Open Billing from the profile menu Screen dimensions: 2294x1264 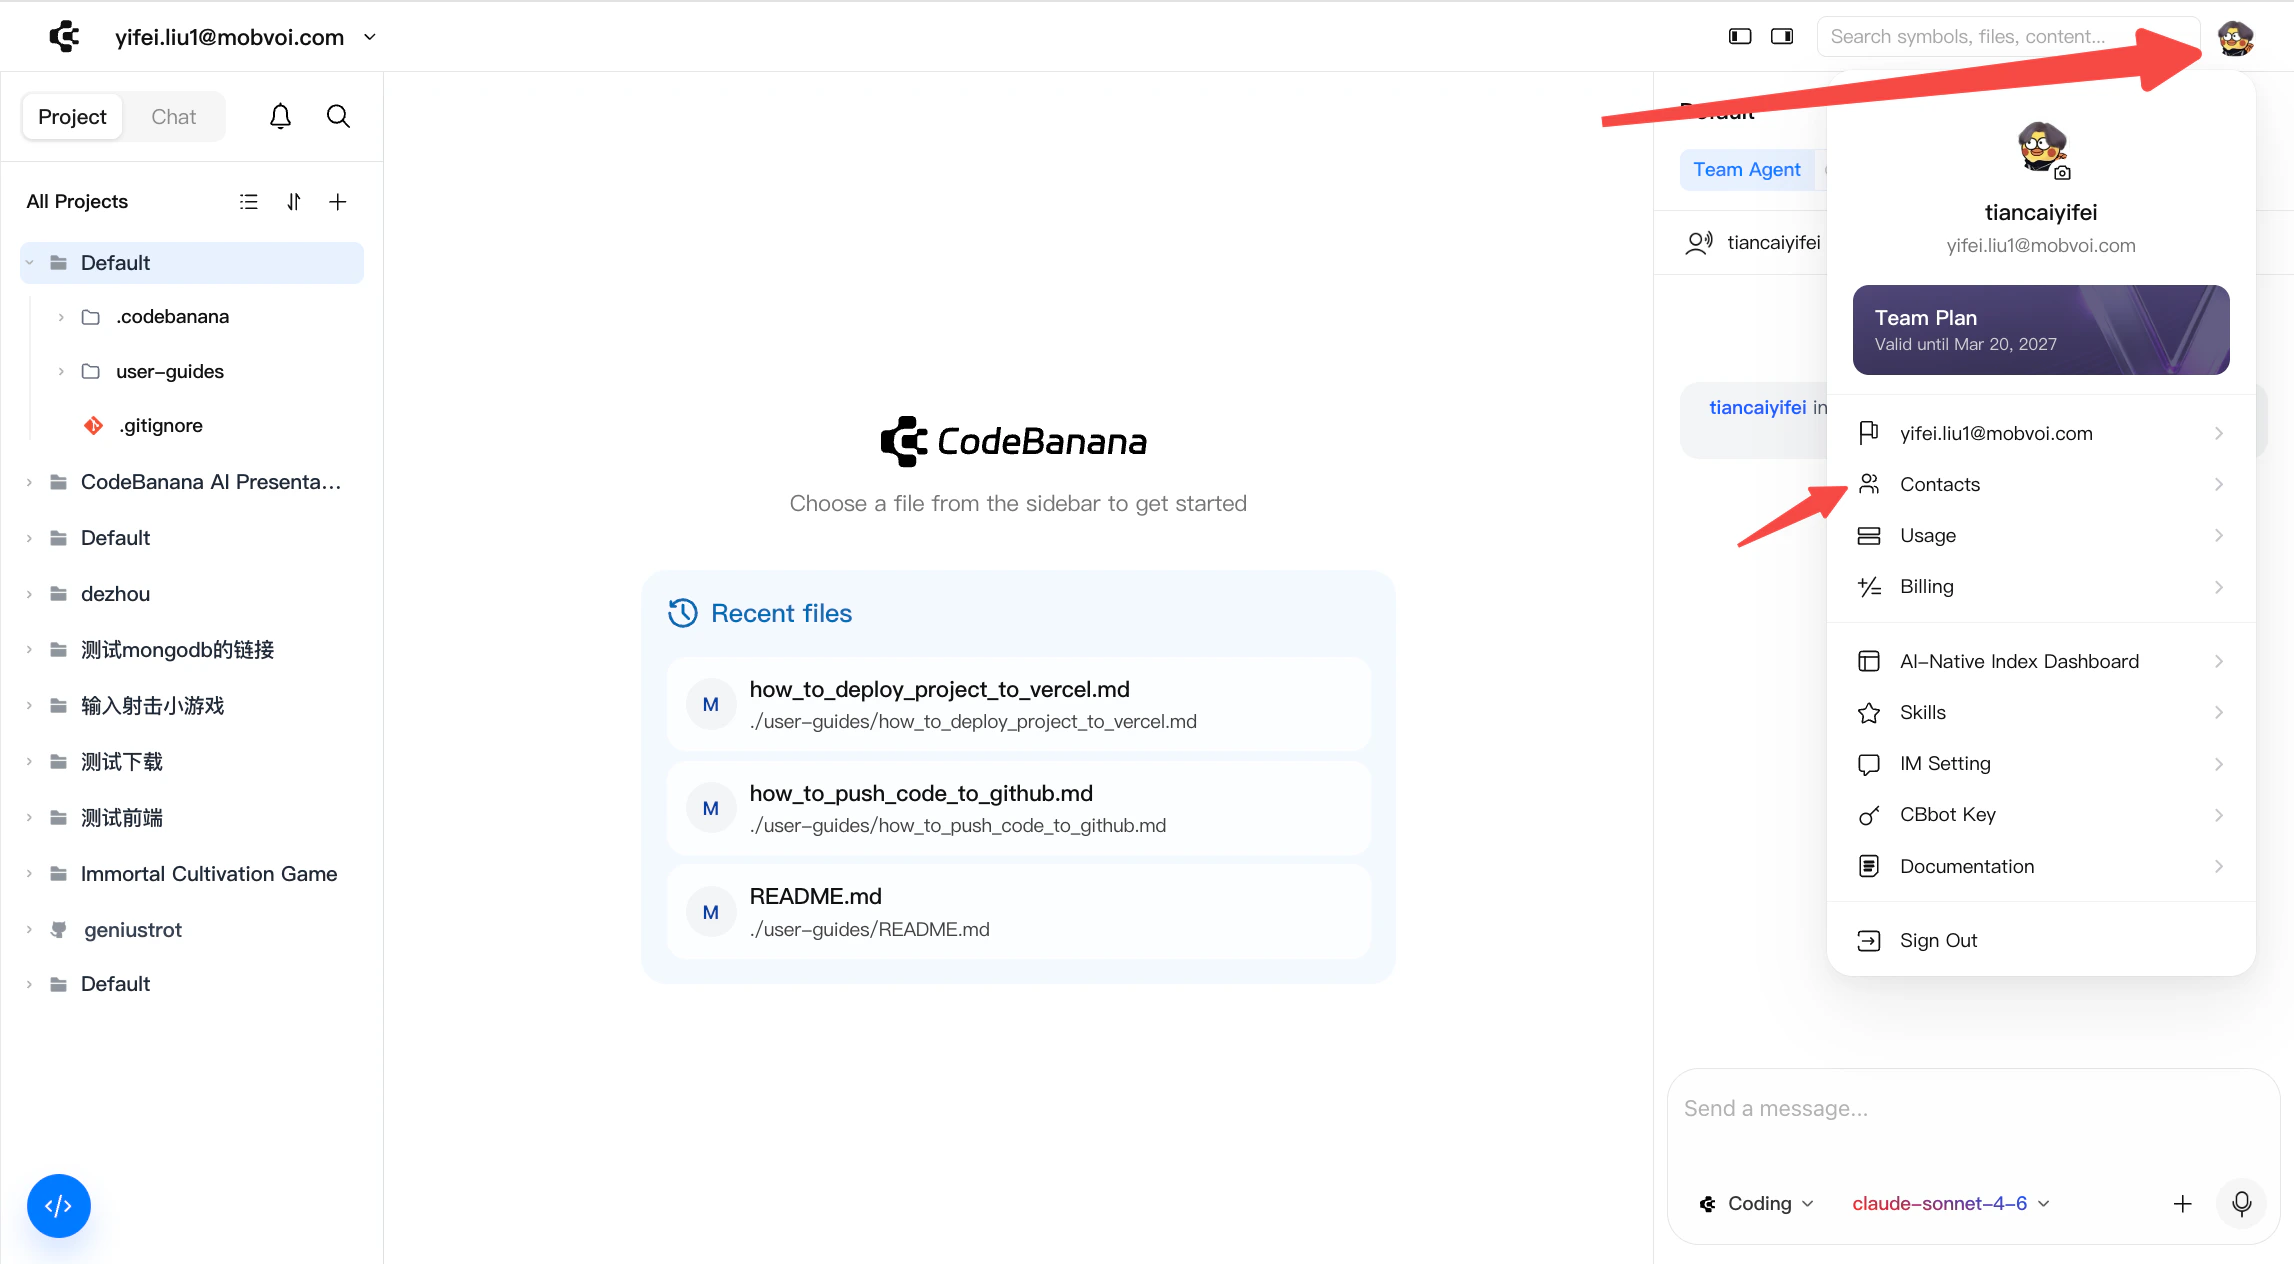(2041, 587)
